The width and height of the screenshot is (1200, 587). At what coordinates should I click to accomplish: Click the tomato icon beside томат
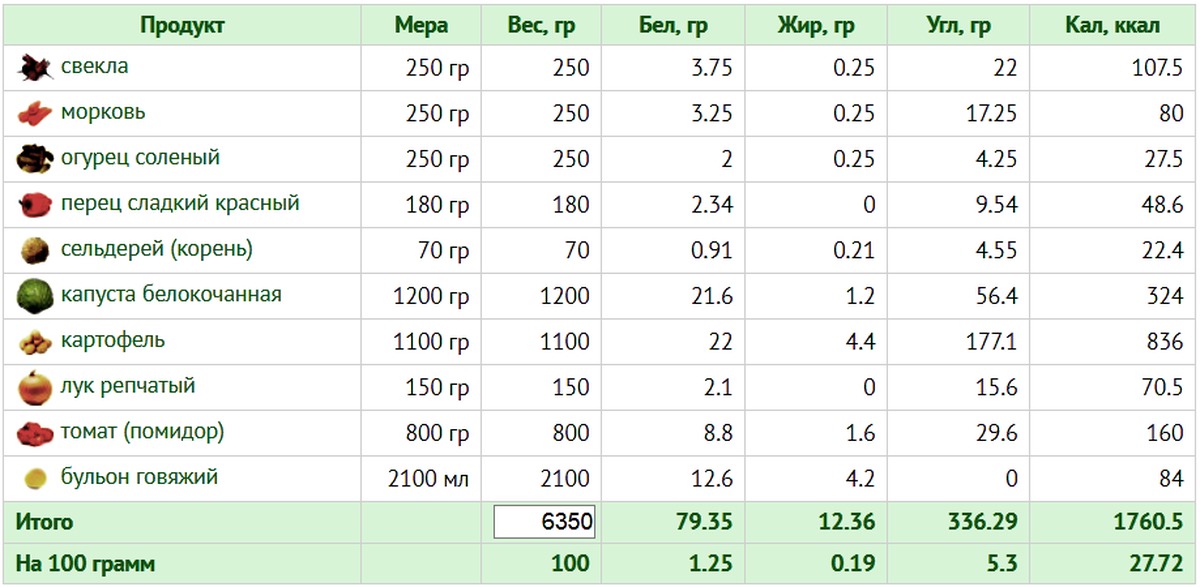coord(35,433)
